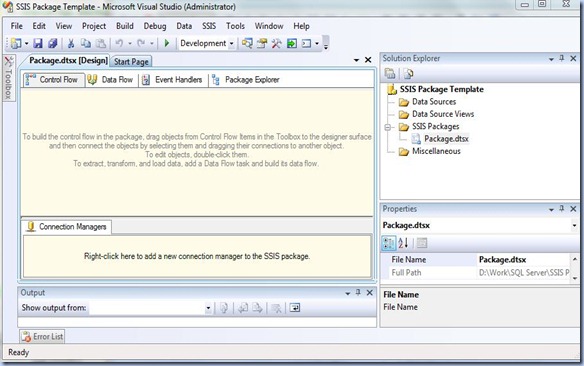Open the Redo history dropdown arrow
Viewport: 584px width, 366px height.
pos(152,44)
